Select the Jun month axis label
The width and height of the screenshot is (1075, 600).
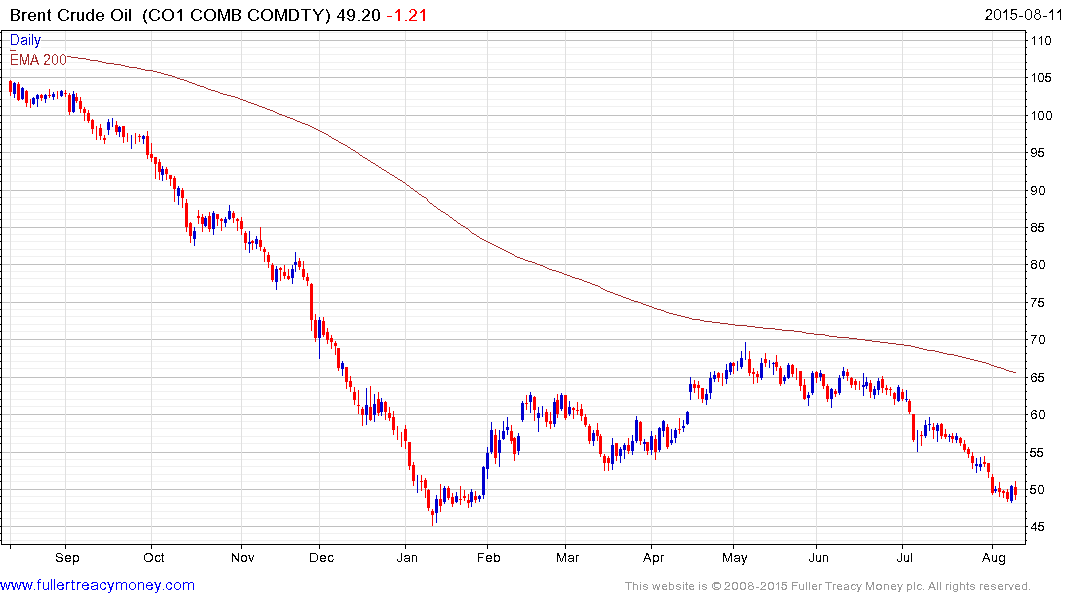818,557
